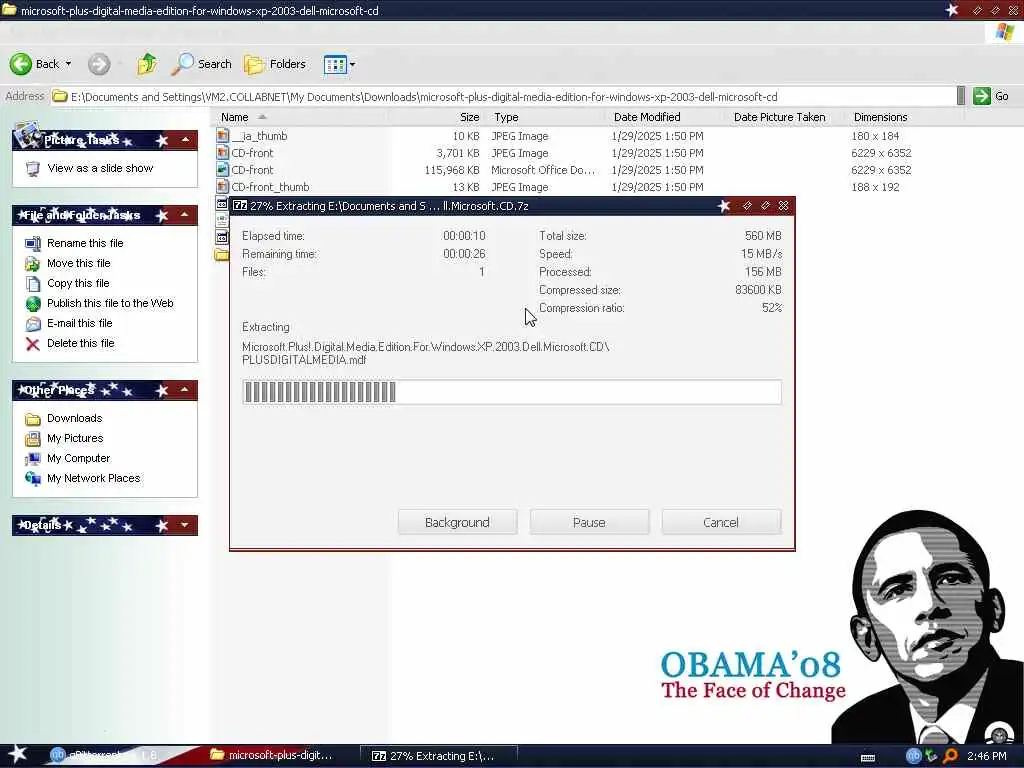Screen dimensions: 1024x768
Task: Select the CD-front_thumb file
Action: click(270, 187)
